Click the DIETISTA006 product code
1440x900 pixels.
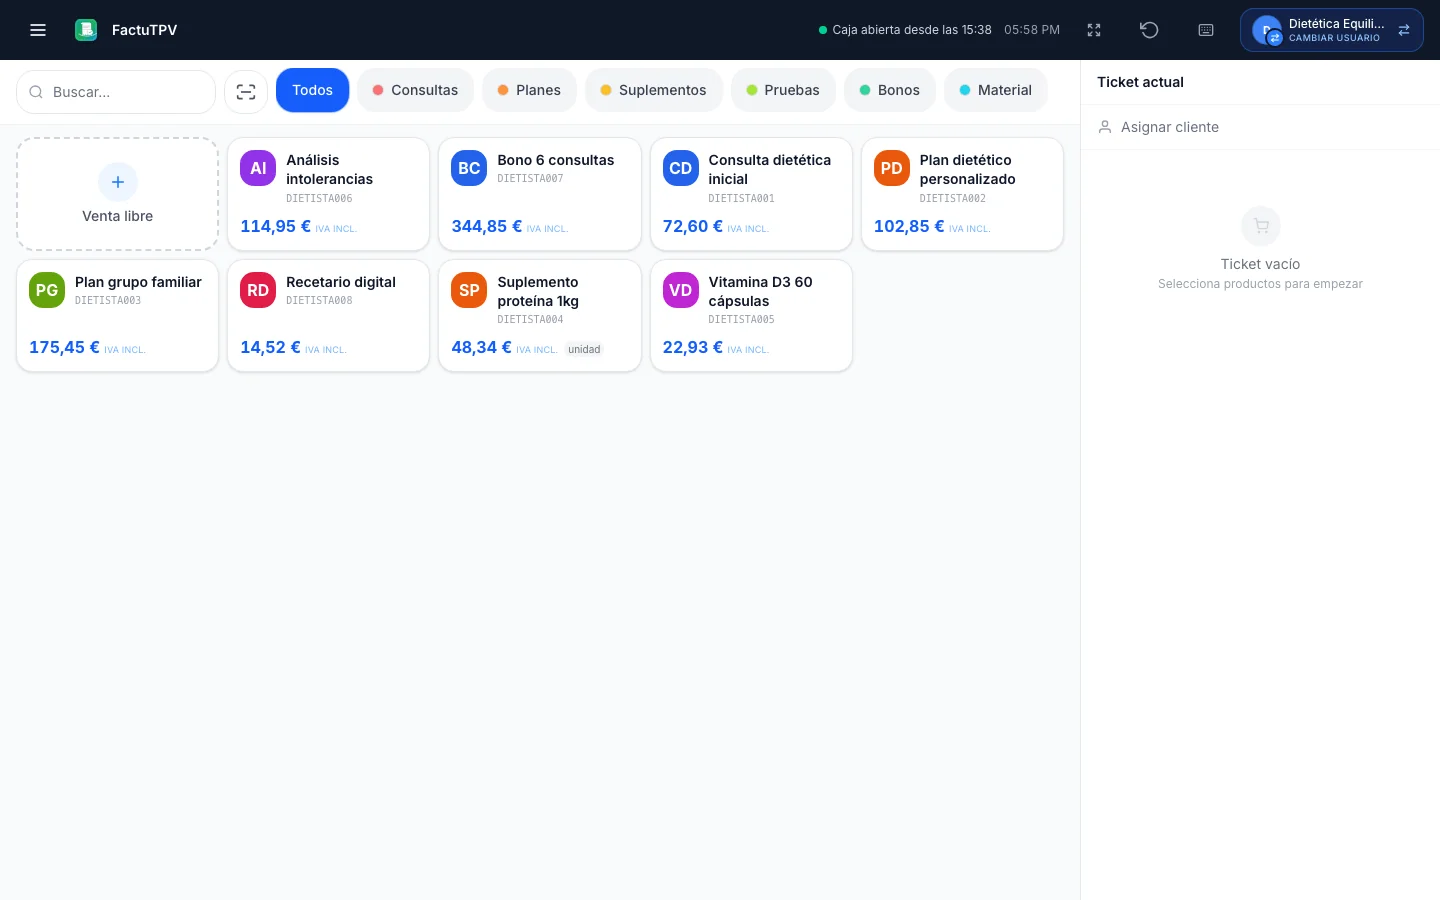(319, 198)
